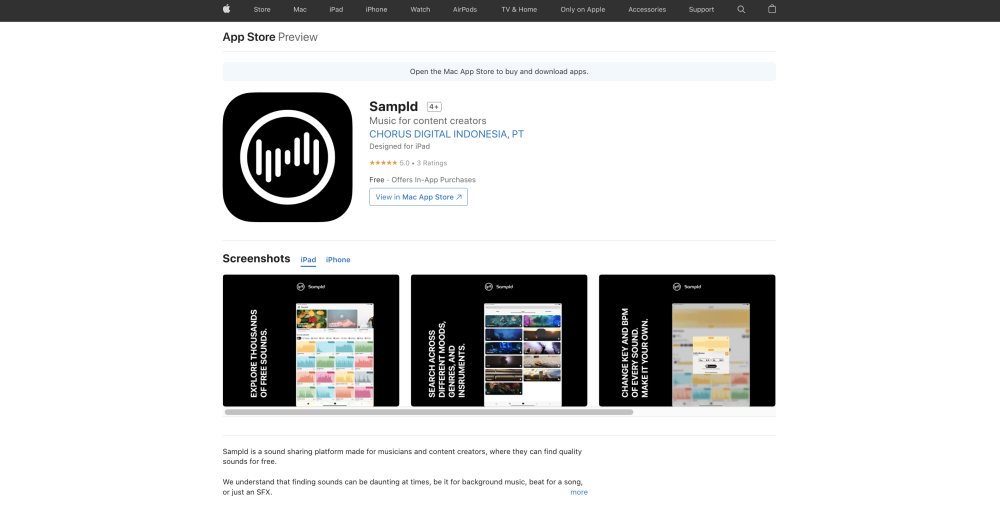Click the Music for content creators subtitle
Screen dimensions: 1000x514
point(428,121)
